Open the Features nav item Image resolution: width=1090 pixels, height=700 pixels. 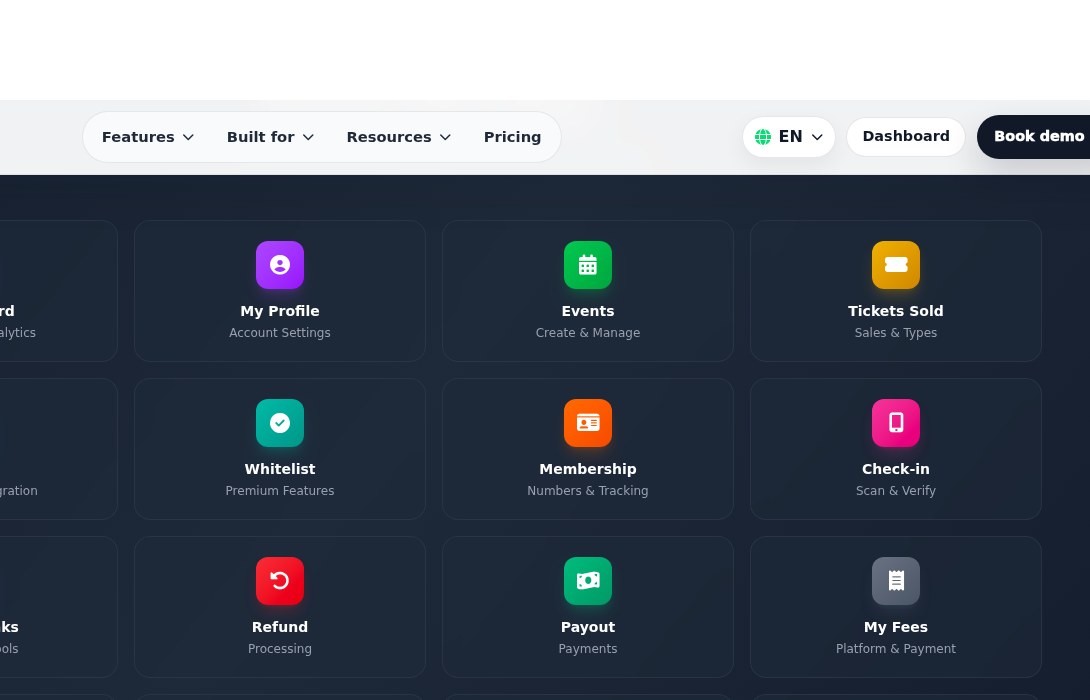(x=147, y=137)
